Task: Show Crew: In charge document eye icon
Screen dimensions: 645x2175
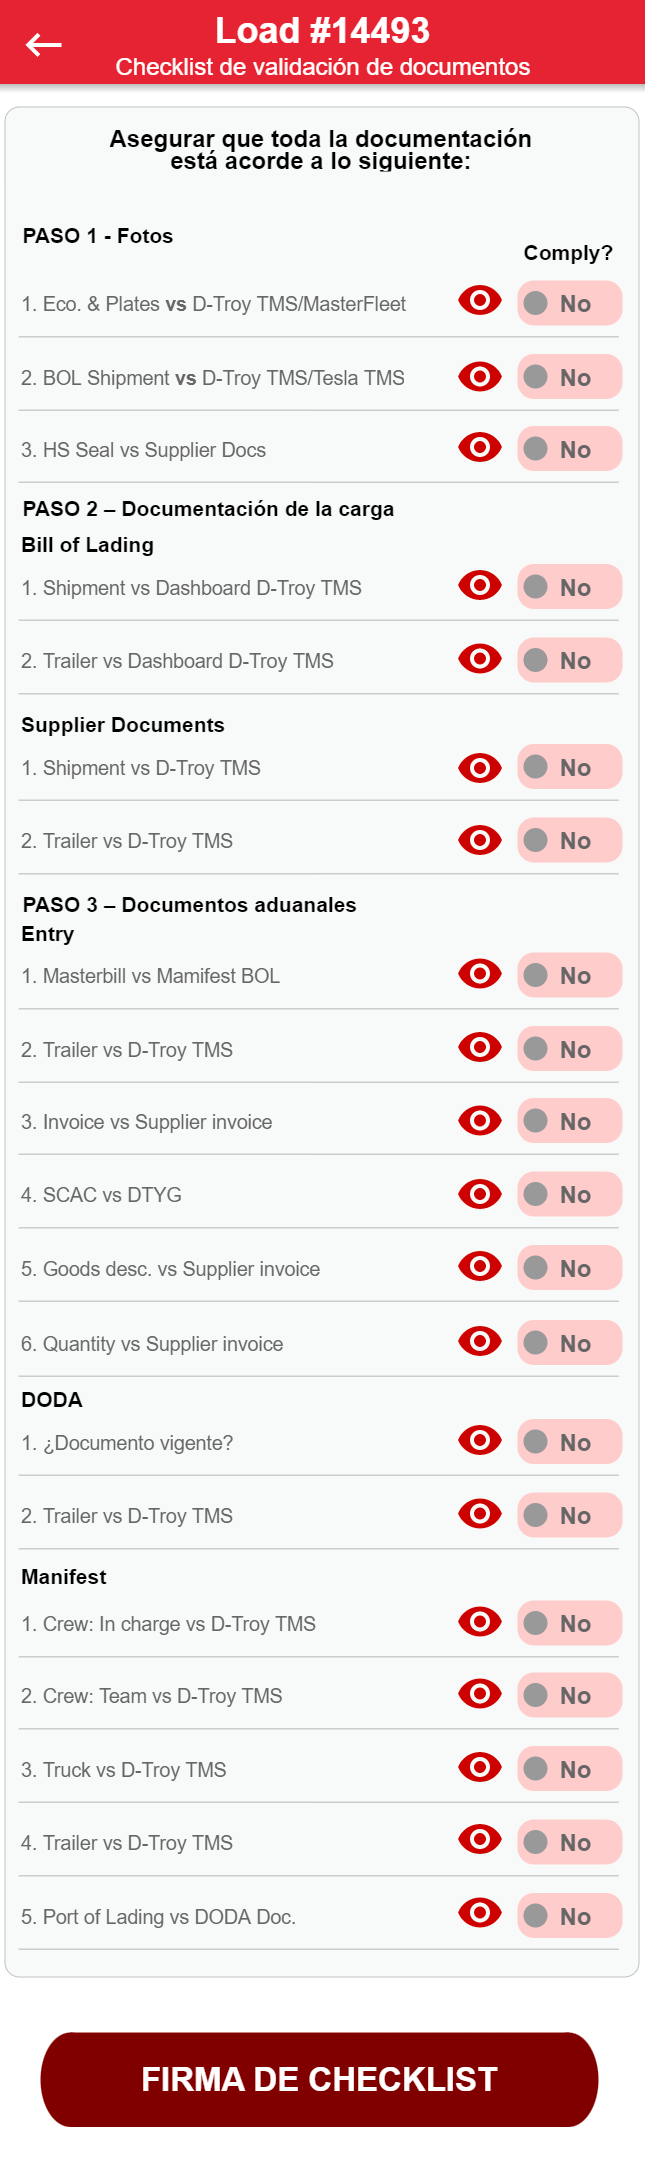Action: click(479, 1621)
